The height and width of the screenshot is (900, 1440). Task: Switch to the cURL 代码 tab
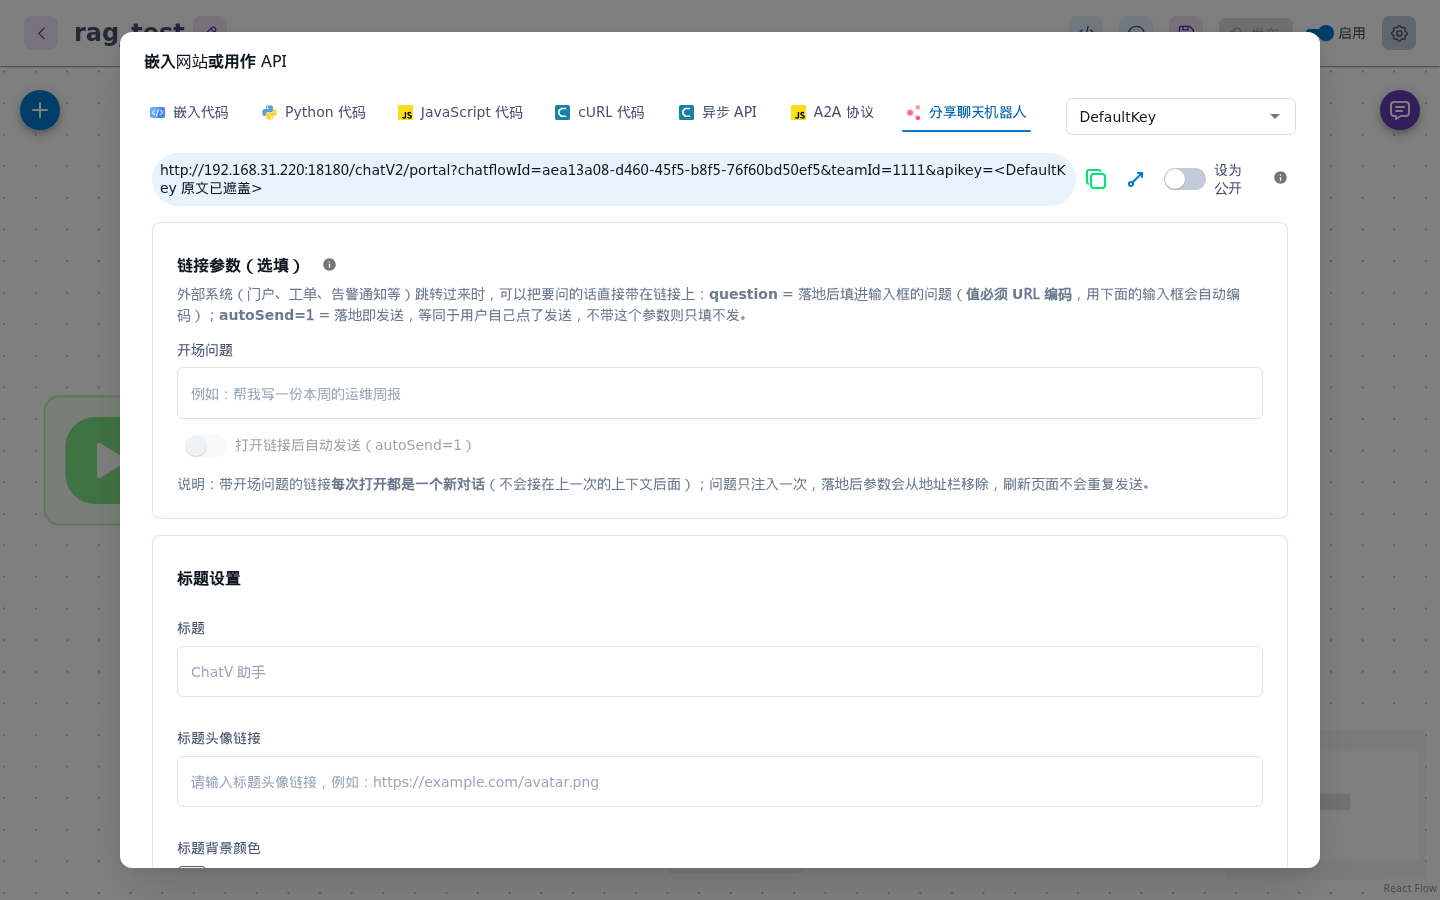pos(600,113)
